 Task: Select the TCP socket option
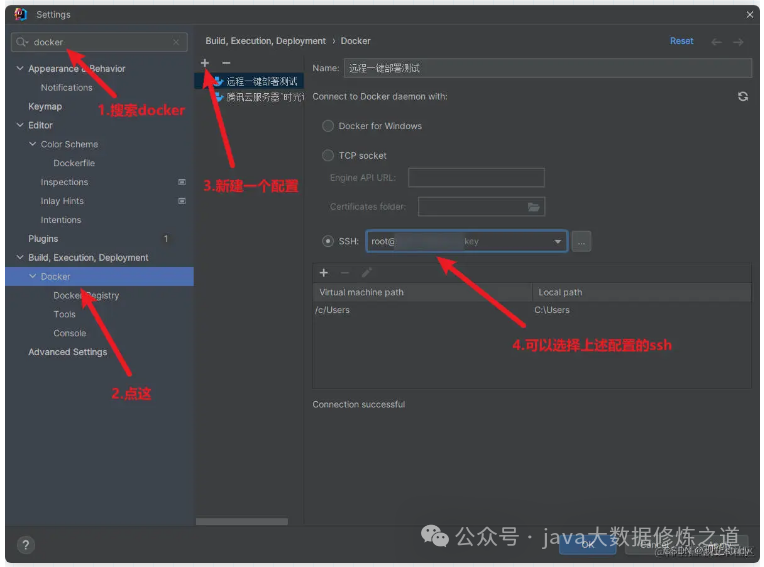click(x=328, y=155)
